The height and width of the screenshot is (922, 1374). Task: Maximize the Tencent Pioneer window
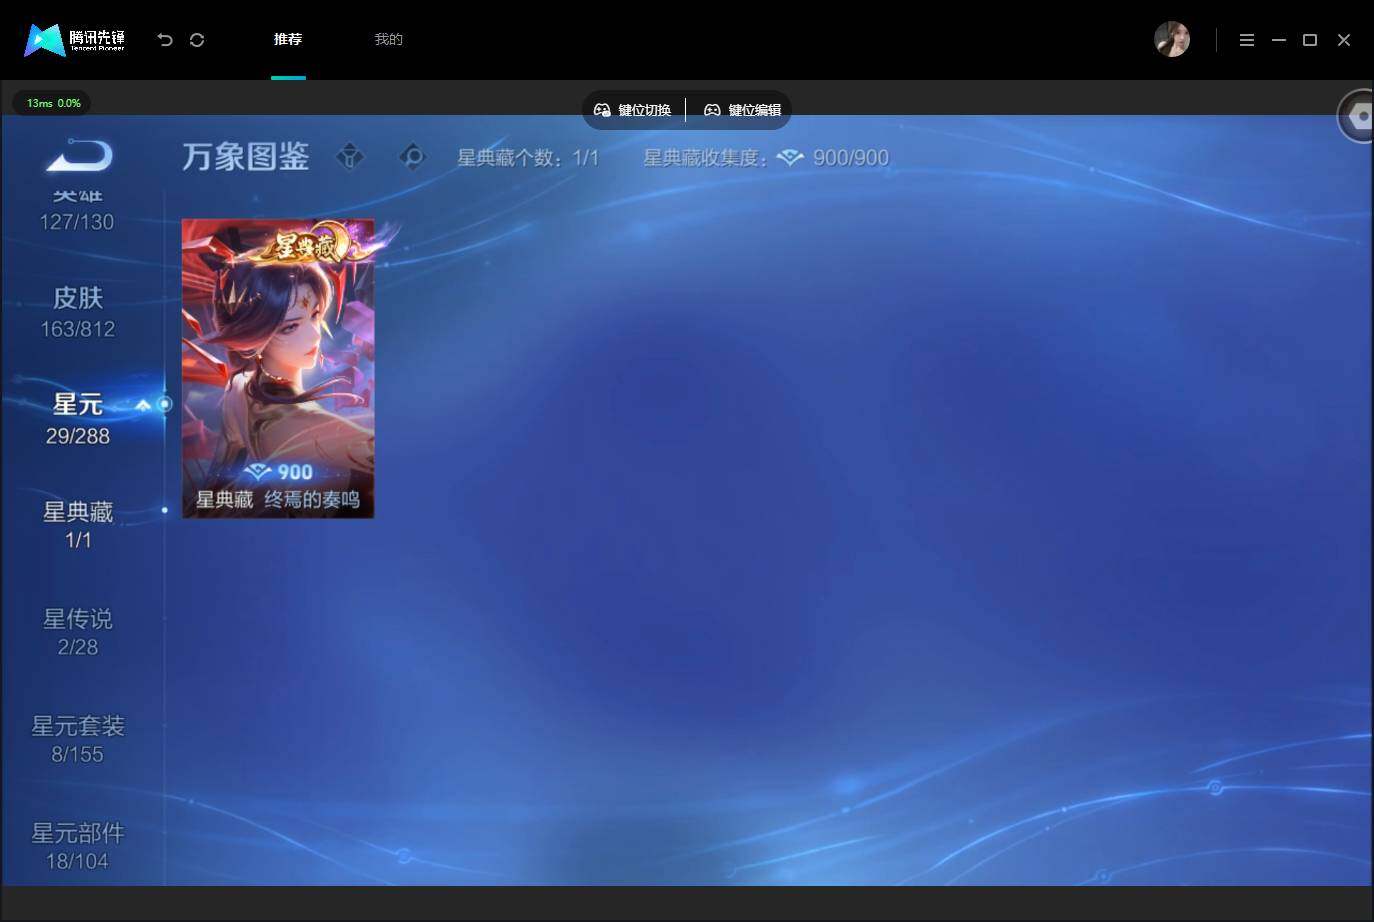pyautogui.click(x=1310, y=40)
